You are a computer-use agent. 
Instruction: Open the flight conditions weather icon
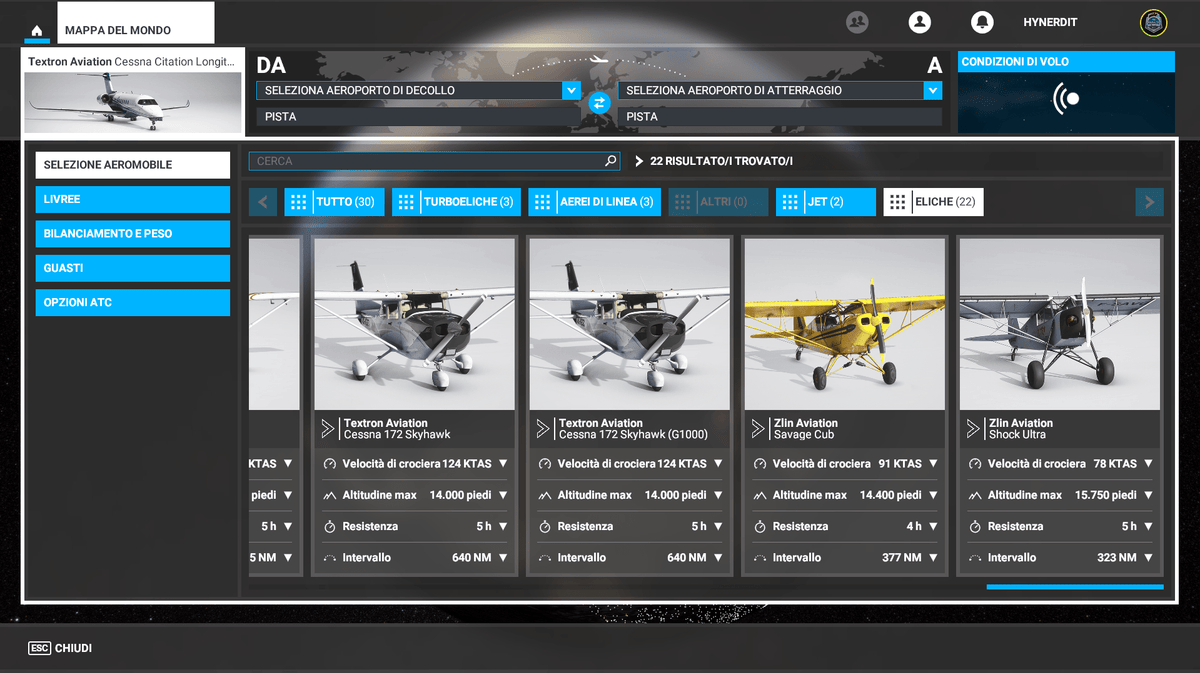coord(1066,98)
